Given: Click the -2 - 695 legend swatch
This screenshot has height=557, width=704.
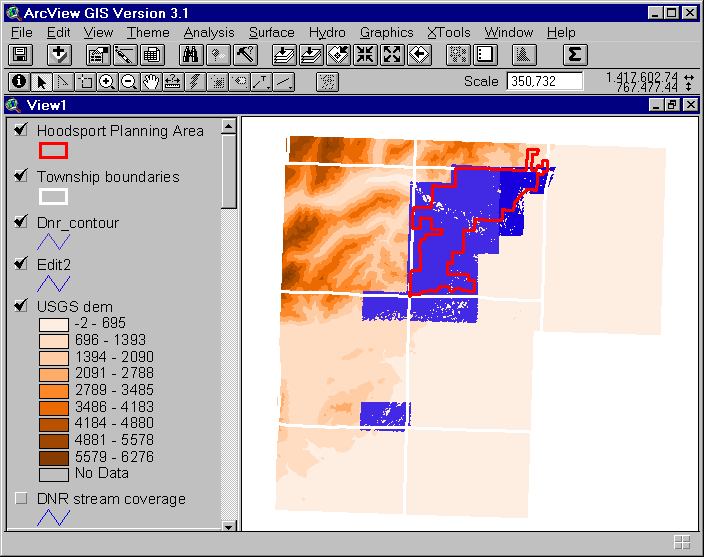Looking at the screenshot, I should pyautogui.click(x=54, y=324).
